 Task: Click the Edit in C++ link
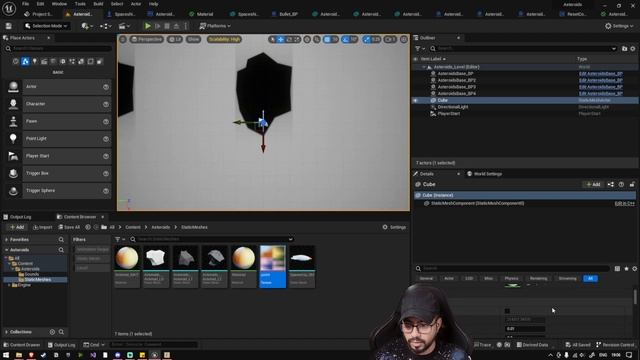pyautogui.click(x=624, y=203)
